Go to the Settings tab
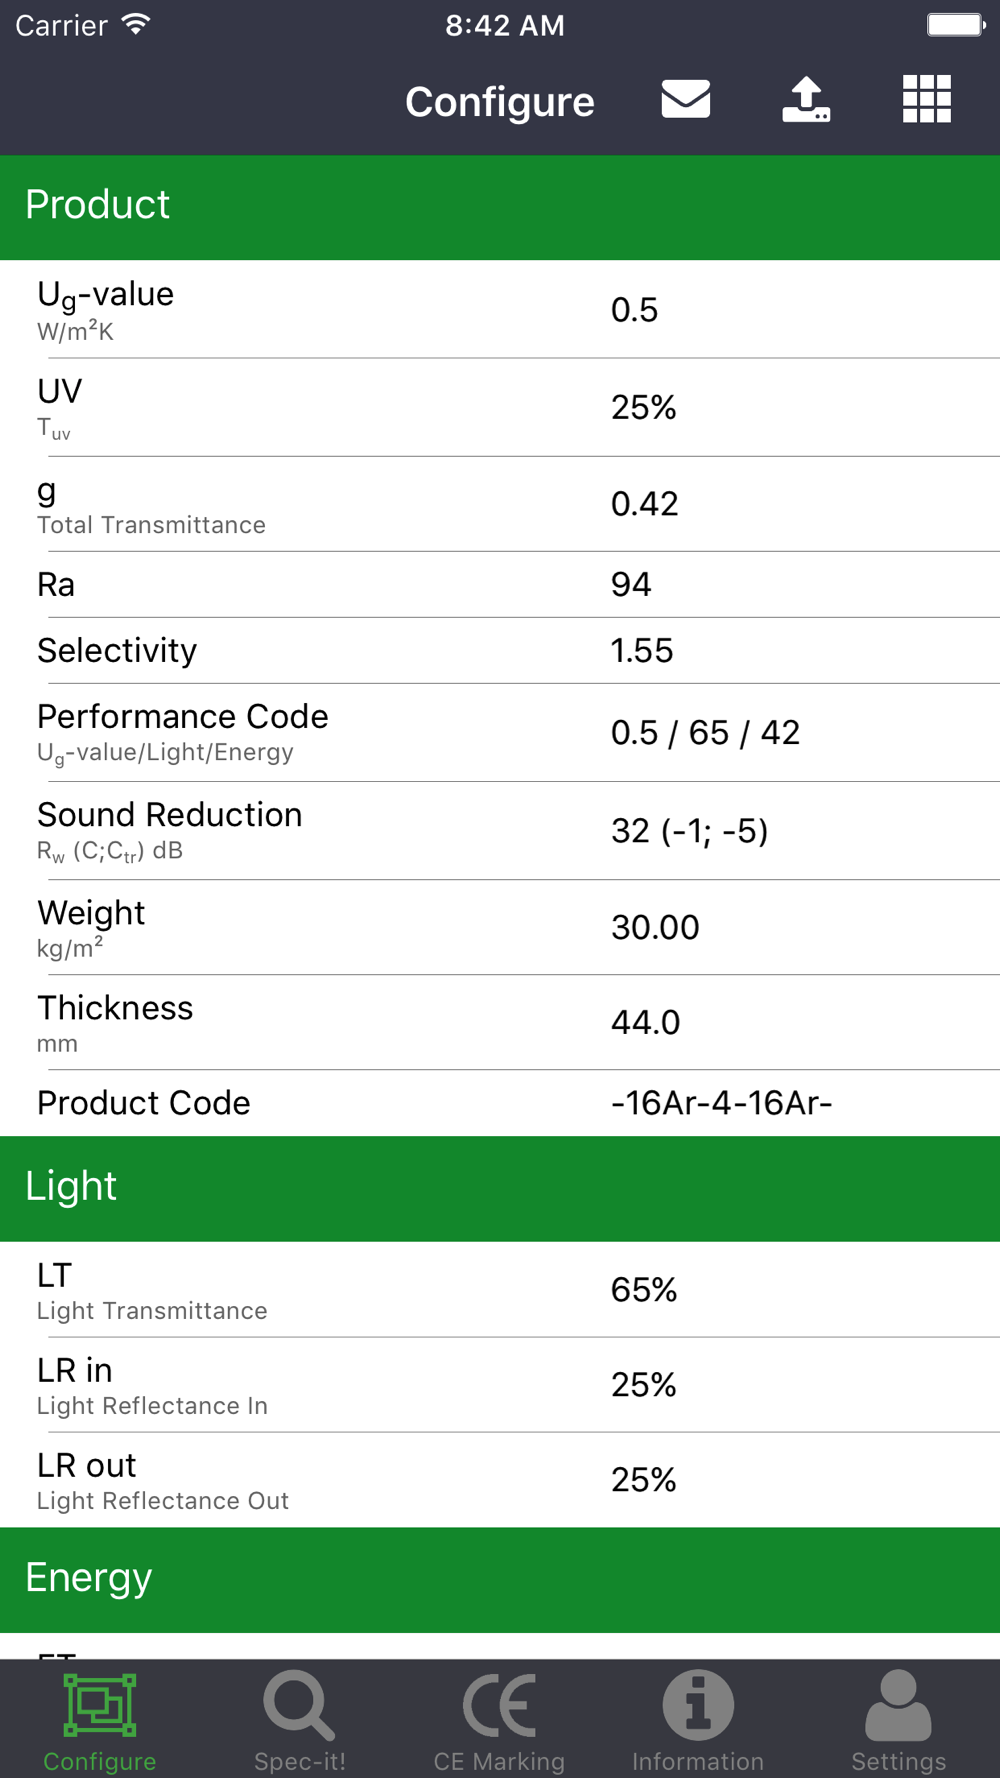The height and width of the screenshot is (1778, 1000). tap(898, 1720)
